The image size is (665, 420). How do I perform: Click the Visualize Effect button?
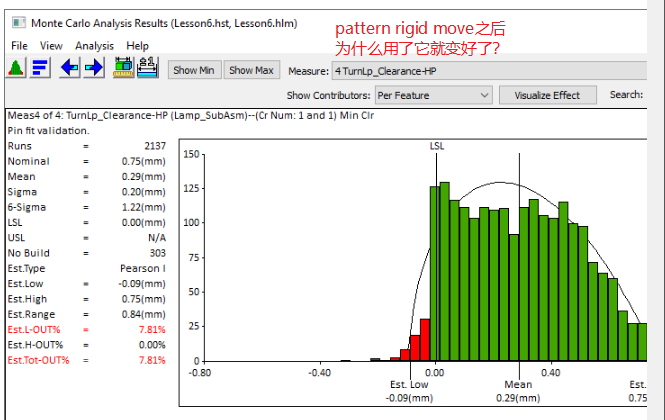547,95
